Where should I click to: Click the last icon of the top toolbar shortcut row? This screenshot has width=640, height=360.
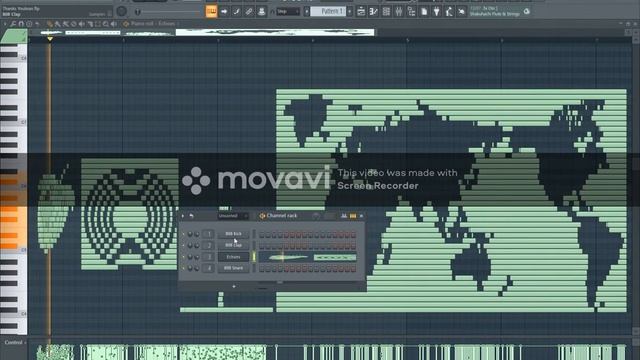461,12
